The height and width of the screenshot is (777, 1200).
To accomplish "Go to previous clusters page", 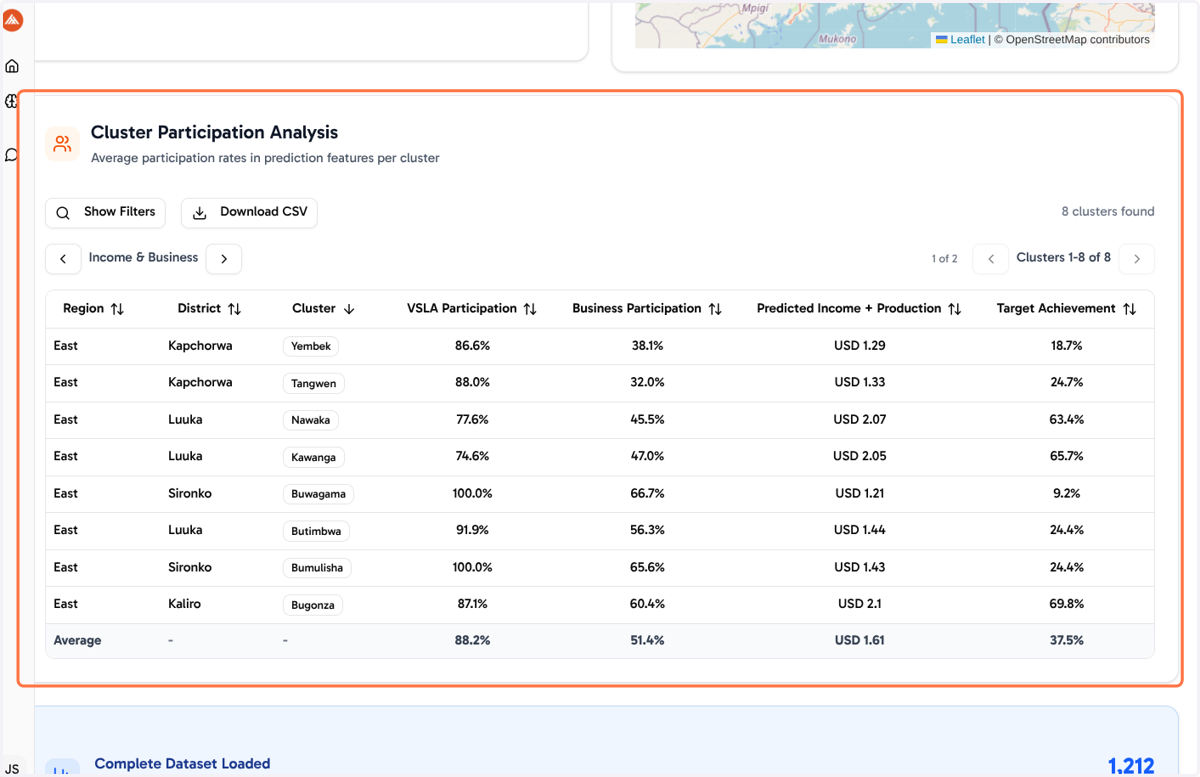I will point(991,259).
